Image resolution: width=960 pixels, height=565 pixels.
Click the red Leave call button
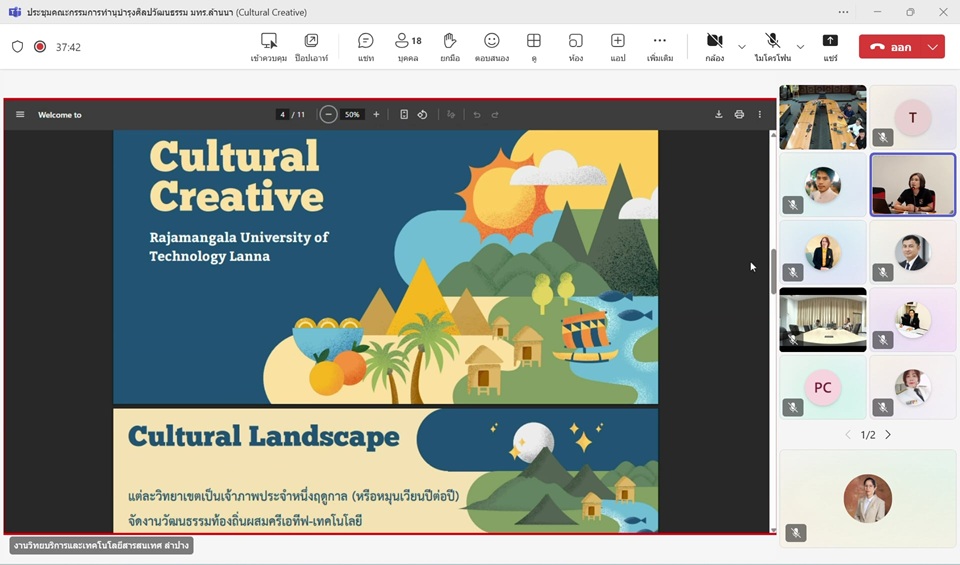point(890,47)
